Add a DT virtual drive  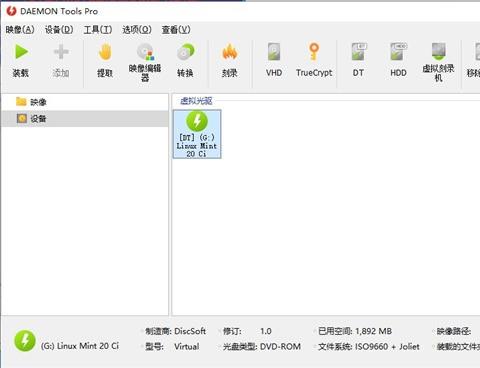click(x=359, y=52)
